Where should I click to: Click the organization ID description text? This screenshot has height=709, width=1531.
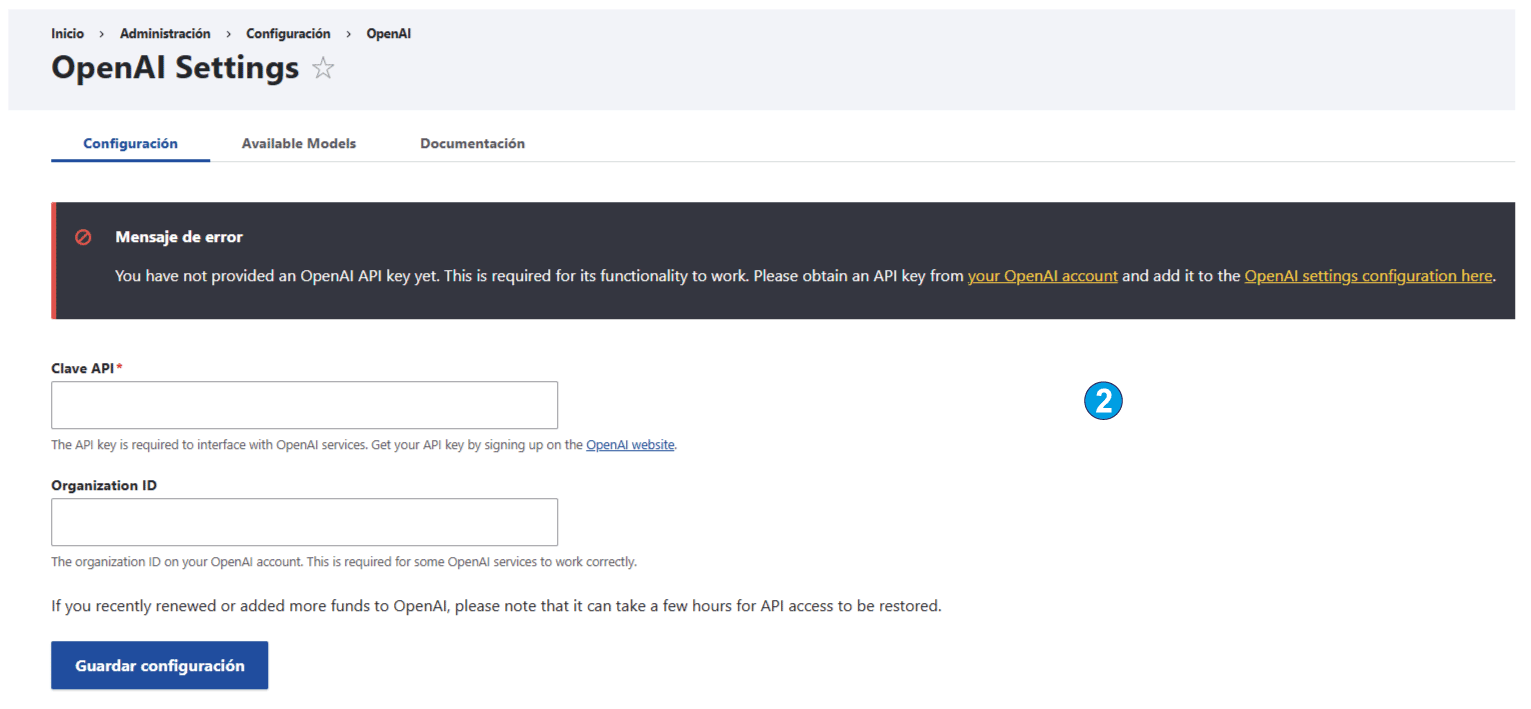[344, 562]
